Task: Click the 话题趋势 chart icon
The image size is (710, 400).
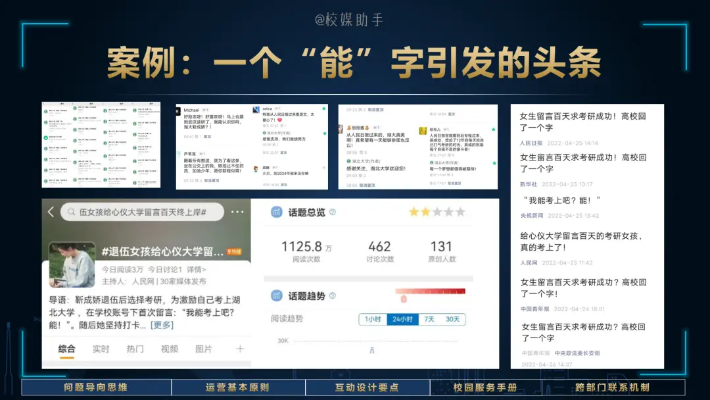Action: [x=277, y=295]
